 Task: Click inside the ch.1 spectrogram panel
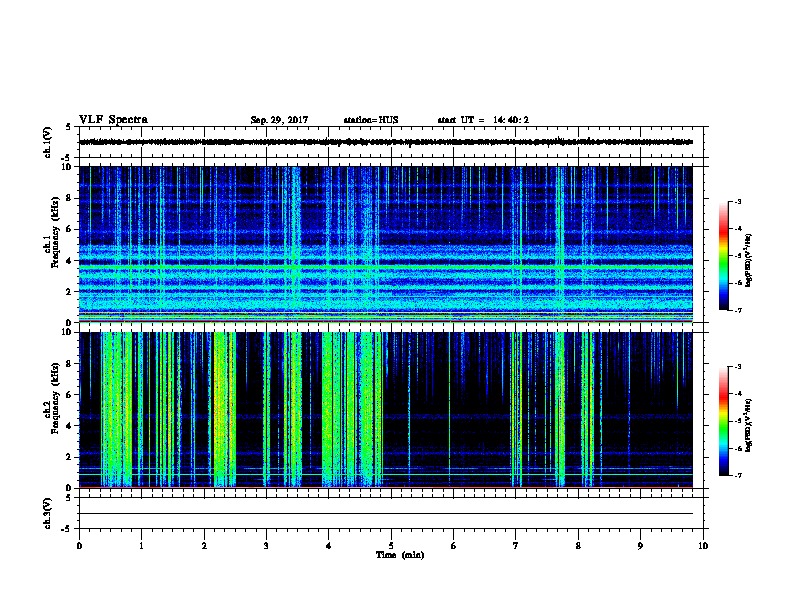386,244
